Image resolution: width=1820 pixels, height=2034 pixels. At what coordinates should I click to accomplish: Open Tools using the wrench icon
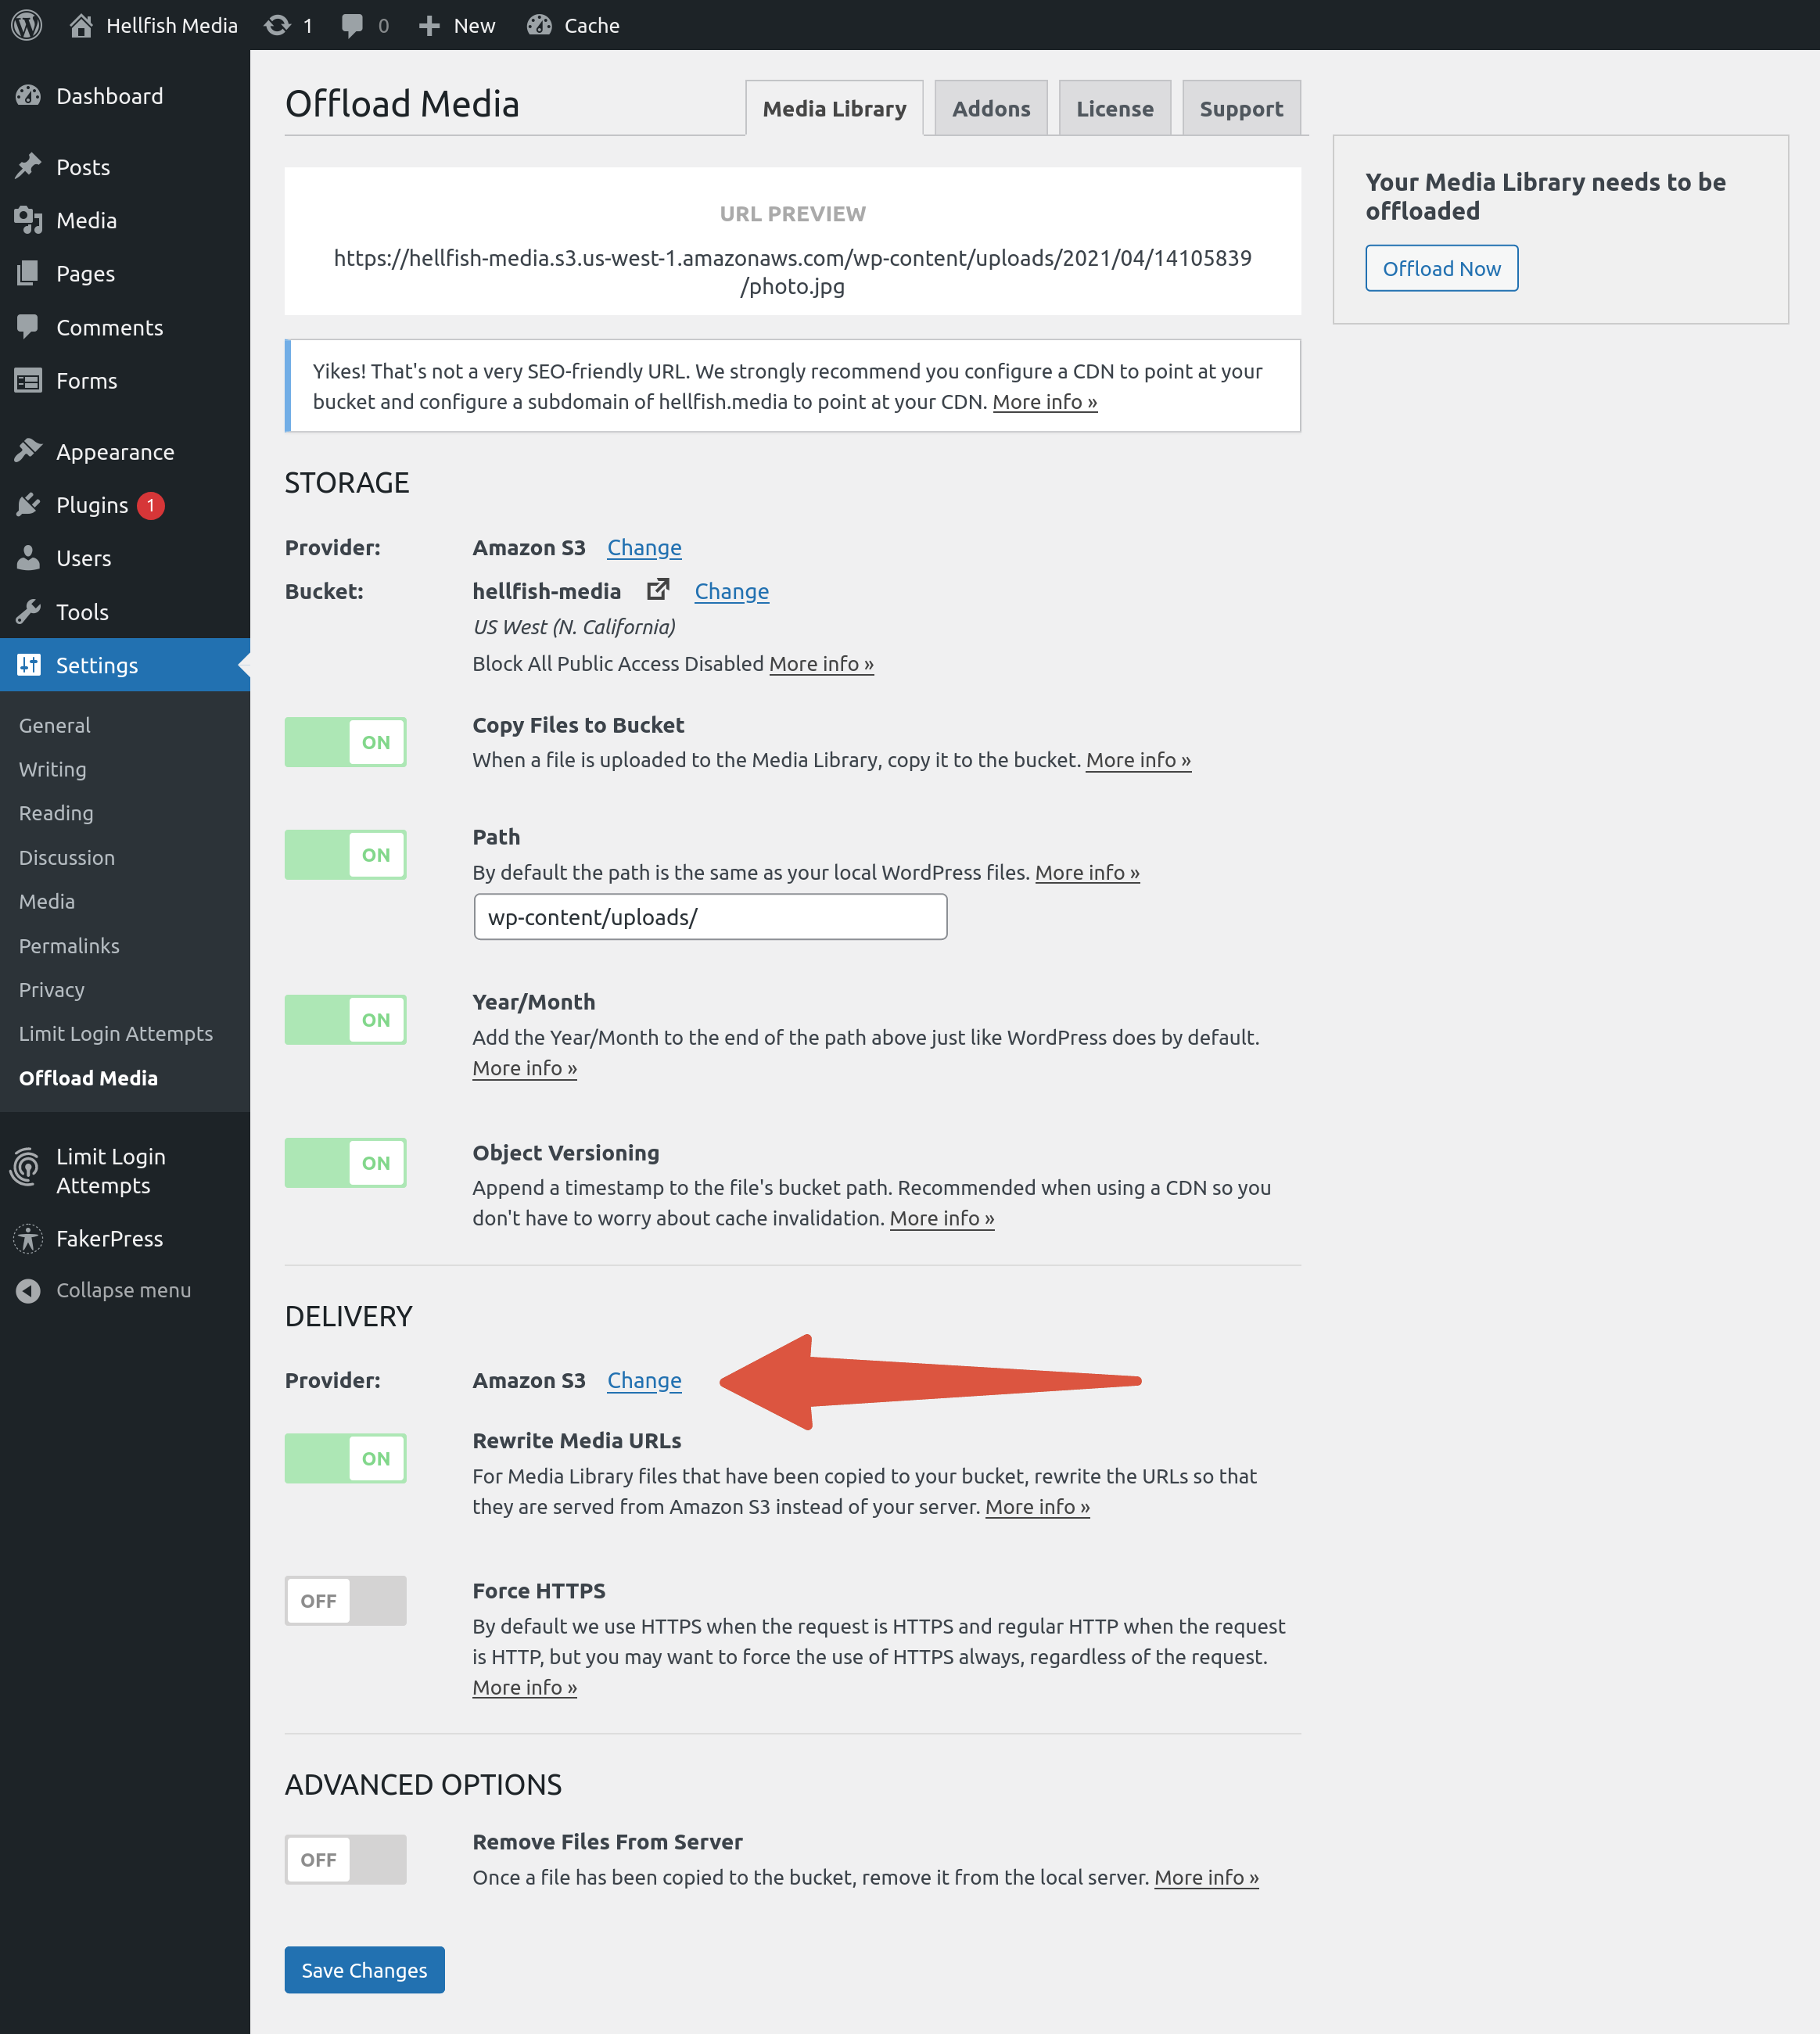[30, 611]
